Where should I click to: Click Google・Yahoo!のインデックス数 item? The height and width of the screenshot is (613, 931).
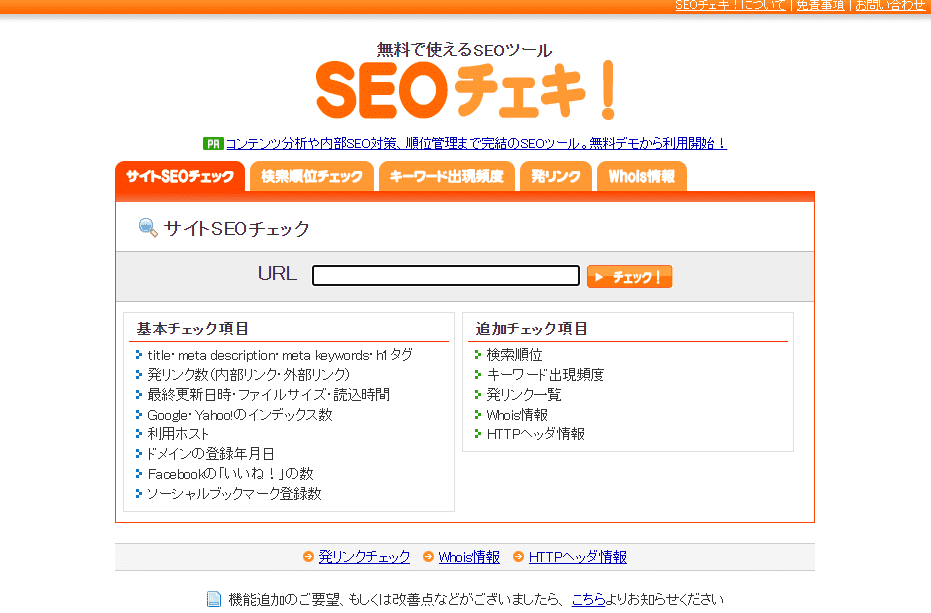[240, 415]
